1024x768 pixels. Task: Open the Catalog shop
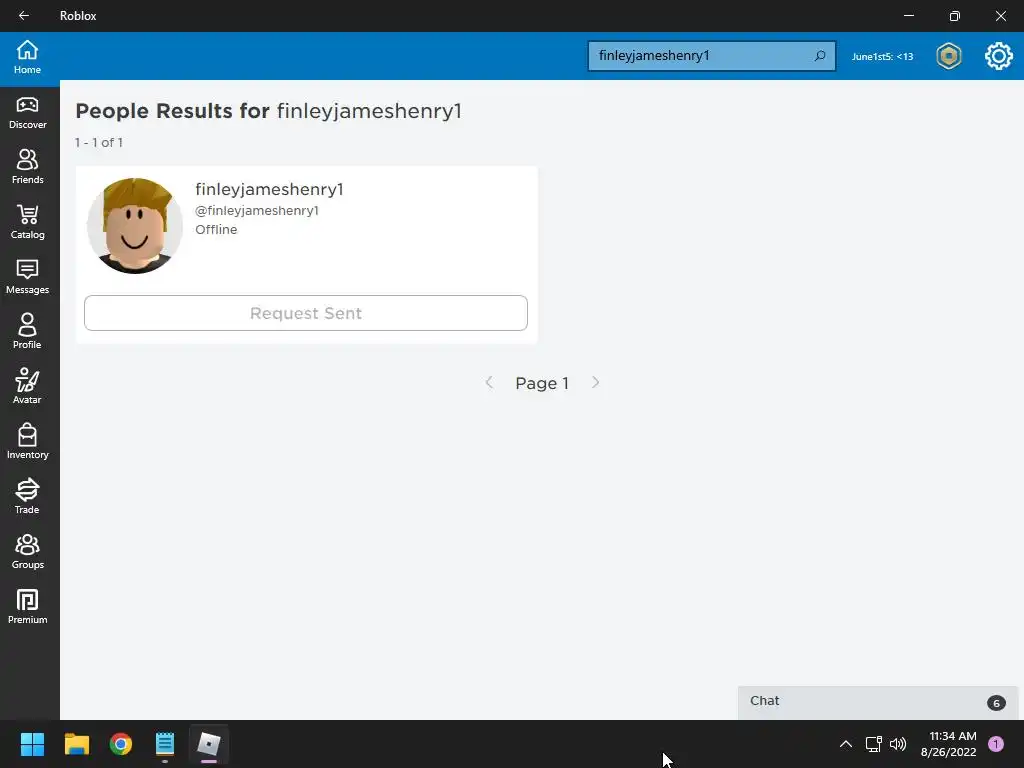[x=27, y=223]
